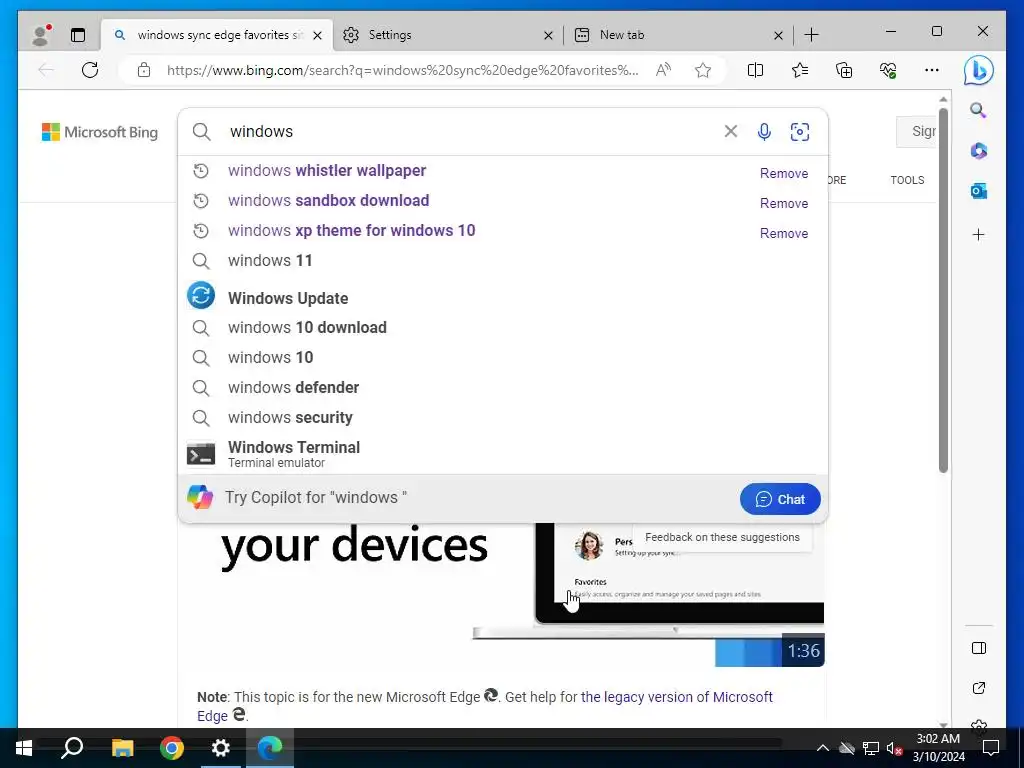Screen dimensions: 1024x768
Task: Click the browser address bar URL
Action: coord(402,70)
